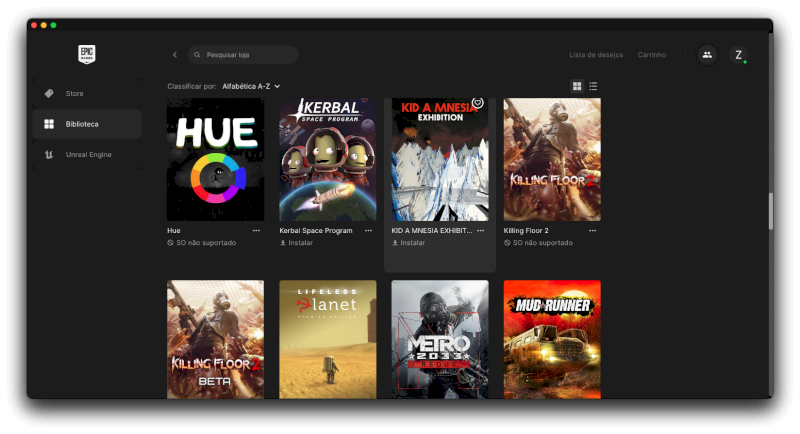This screenshot has width=800, height=434.
Task: Select Biblioteca in the sidebar
Action: point(87,124)
